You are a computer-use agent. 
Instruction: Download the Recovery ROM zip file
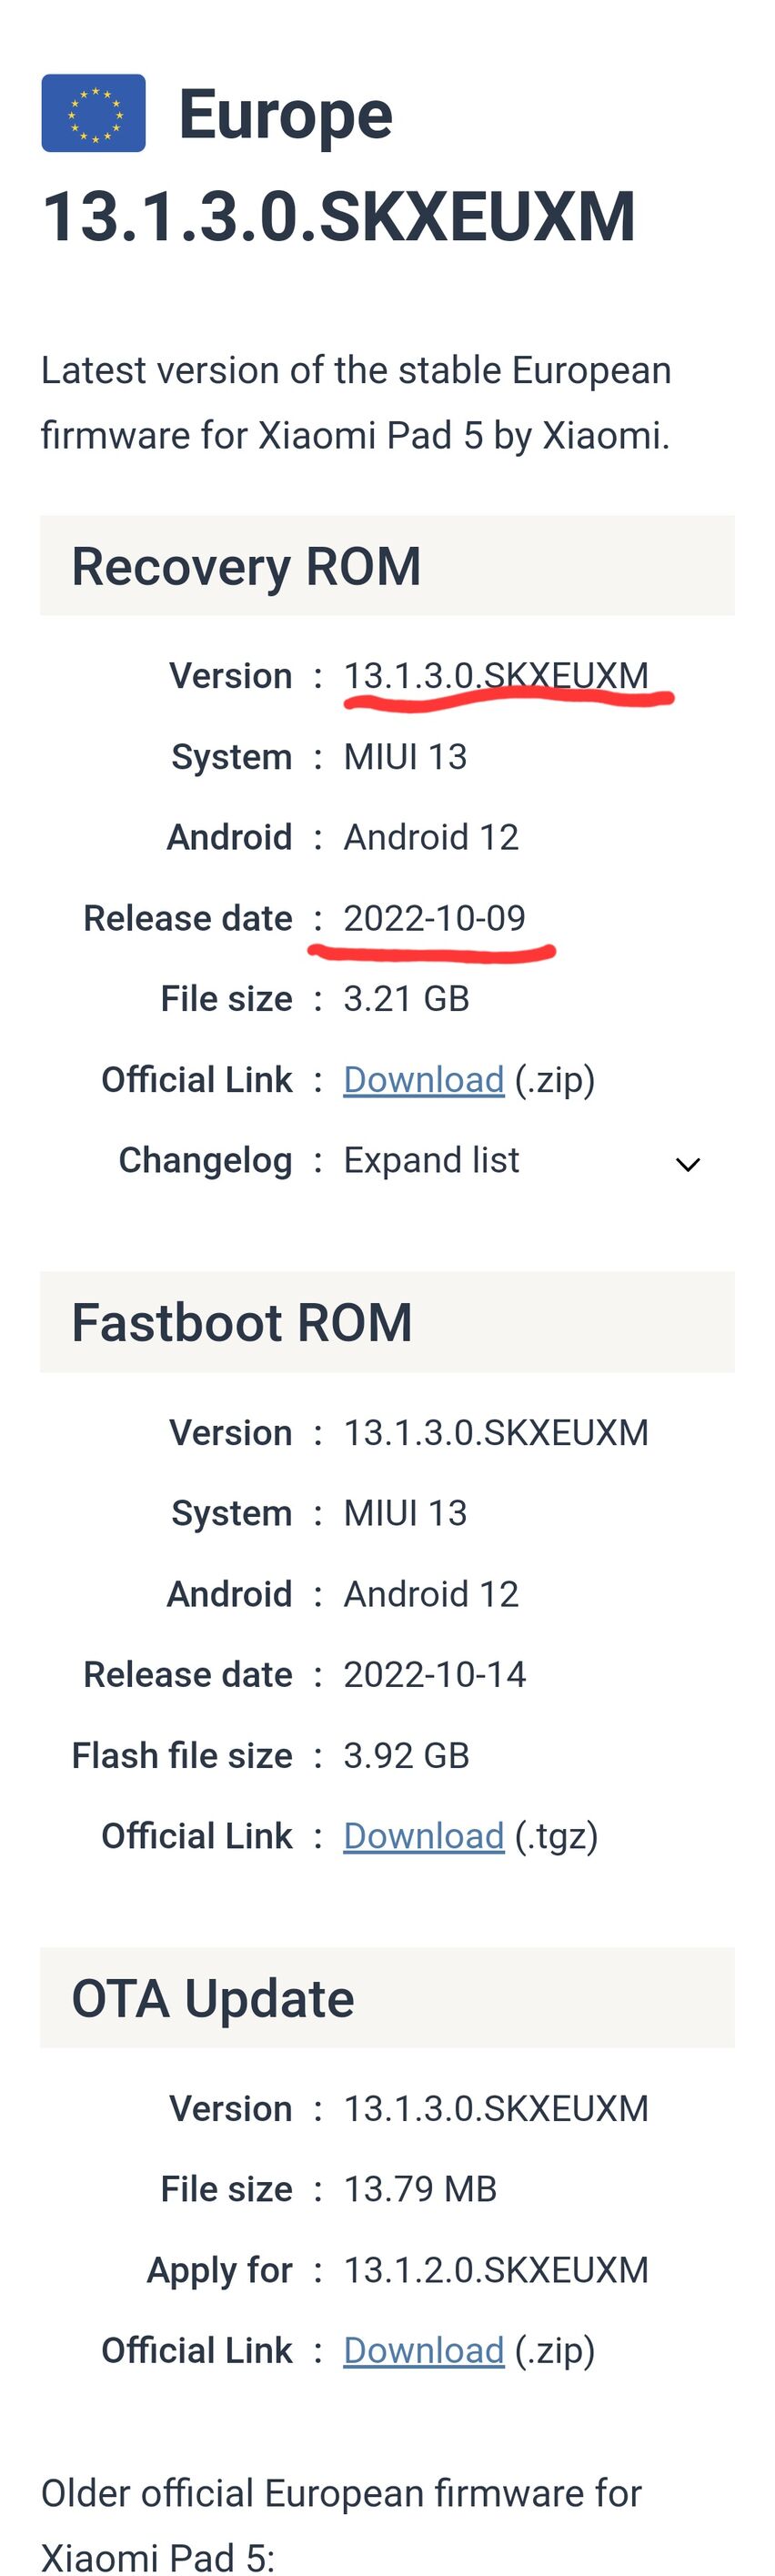click(x=423, y=1079)
